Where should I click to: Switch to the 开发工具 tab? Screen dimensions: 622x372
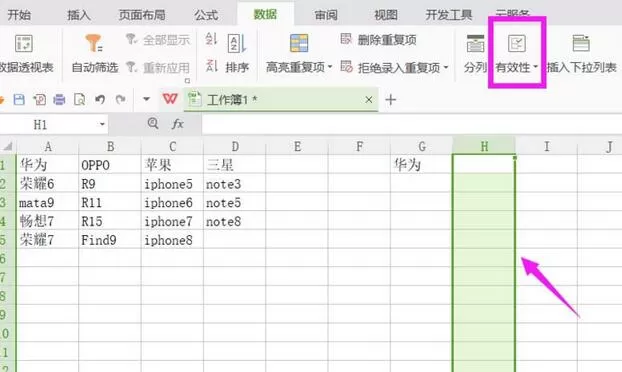[449, 15]
